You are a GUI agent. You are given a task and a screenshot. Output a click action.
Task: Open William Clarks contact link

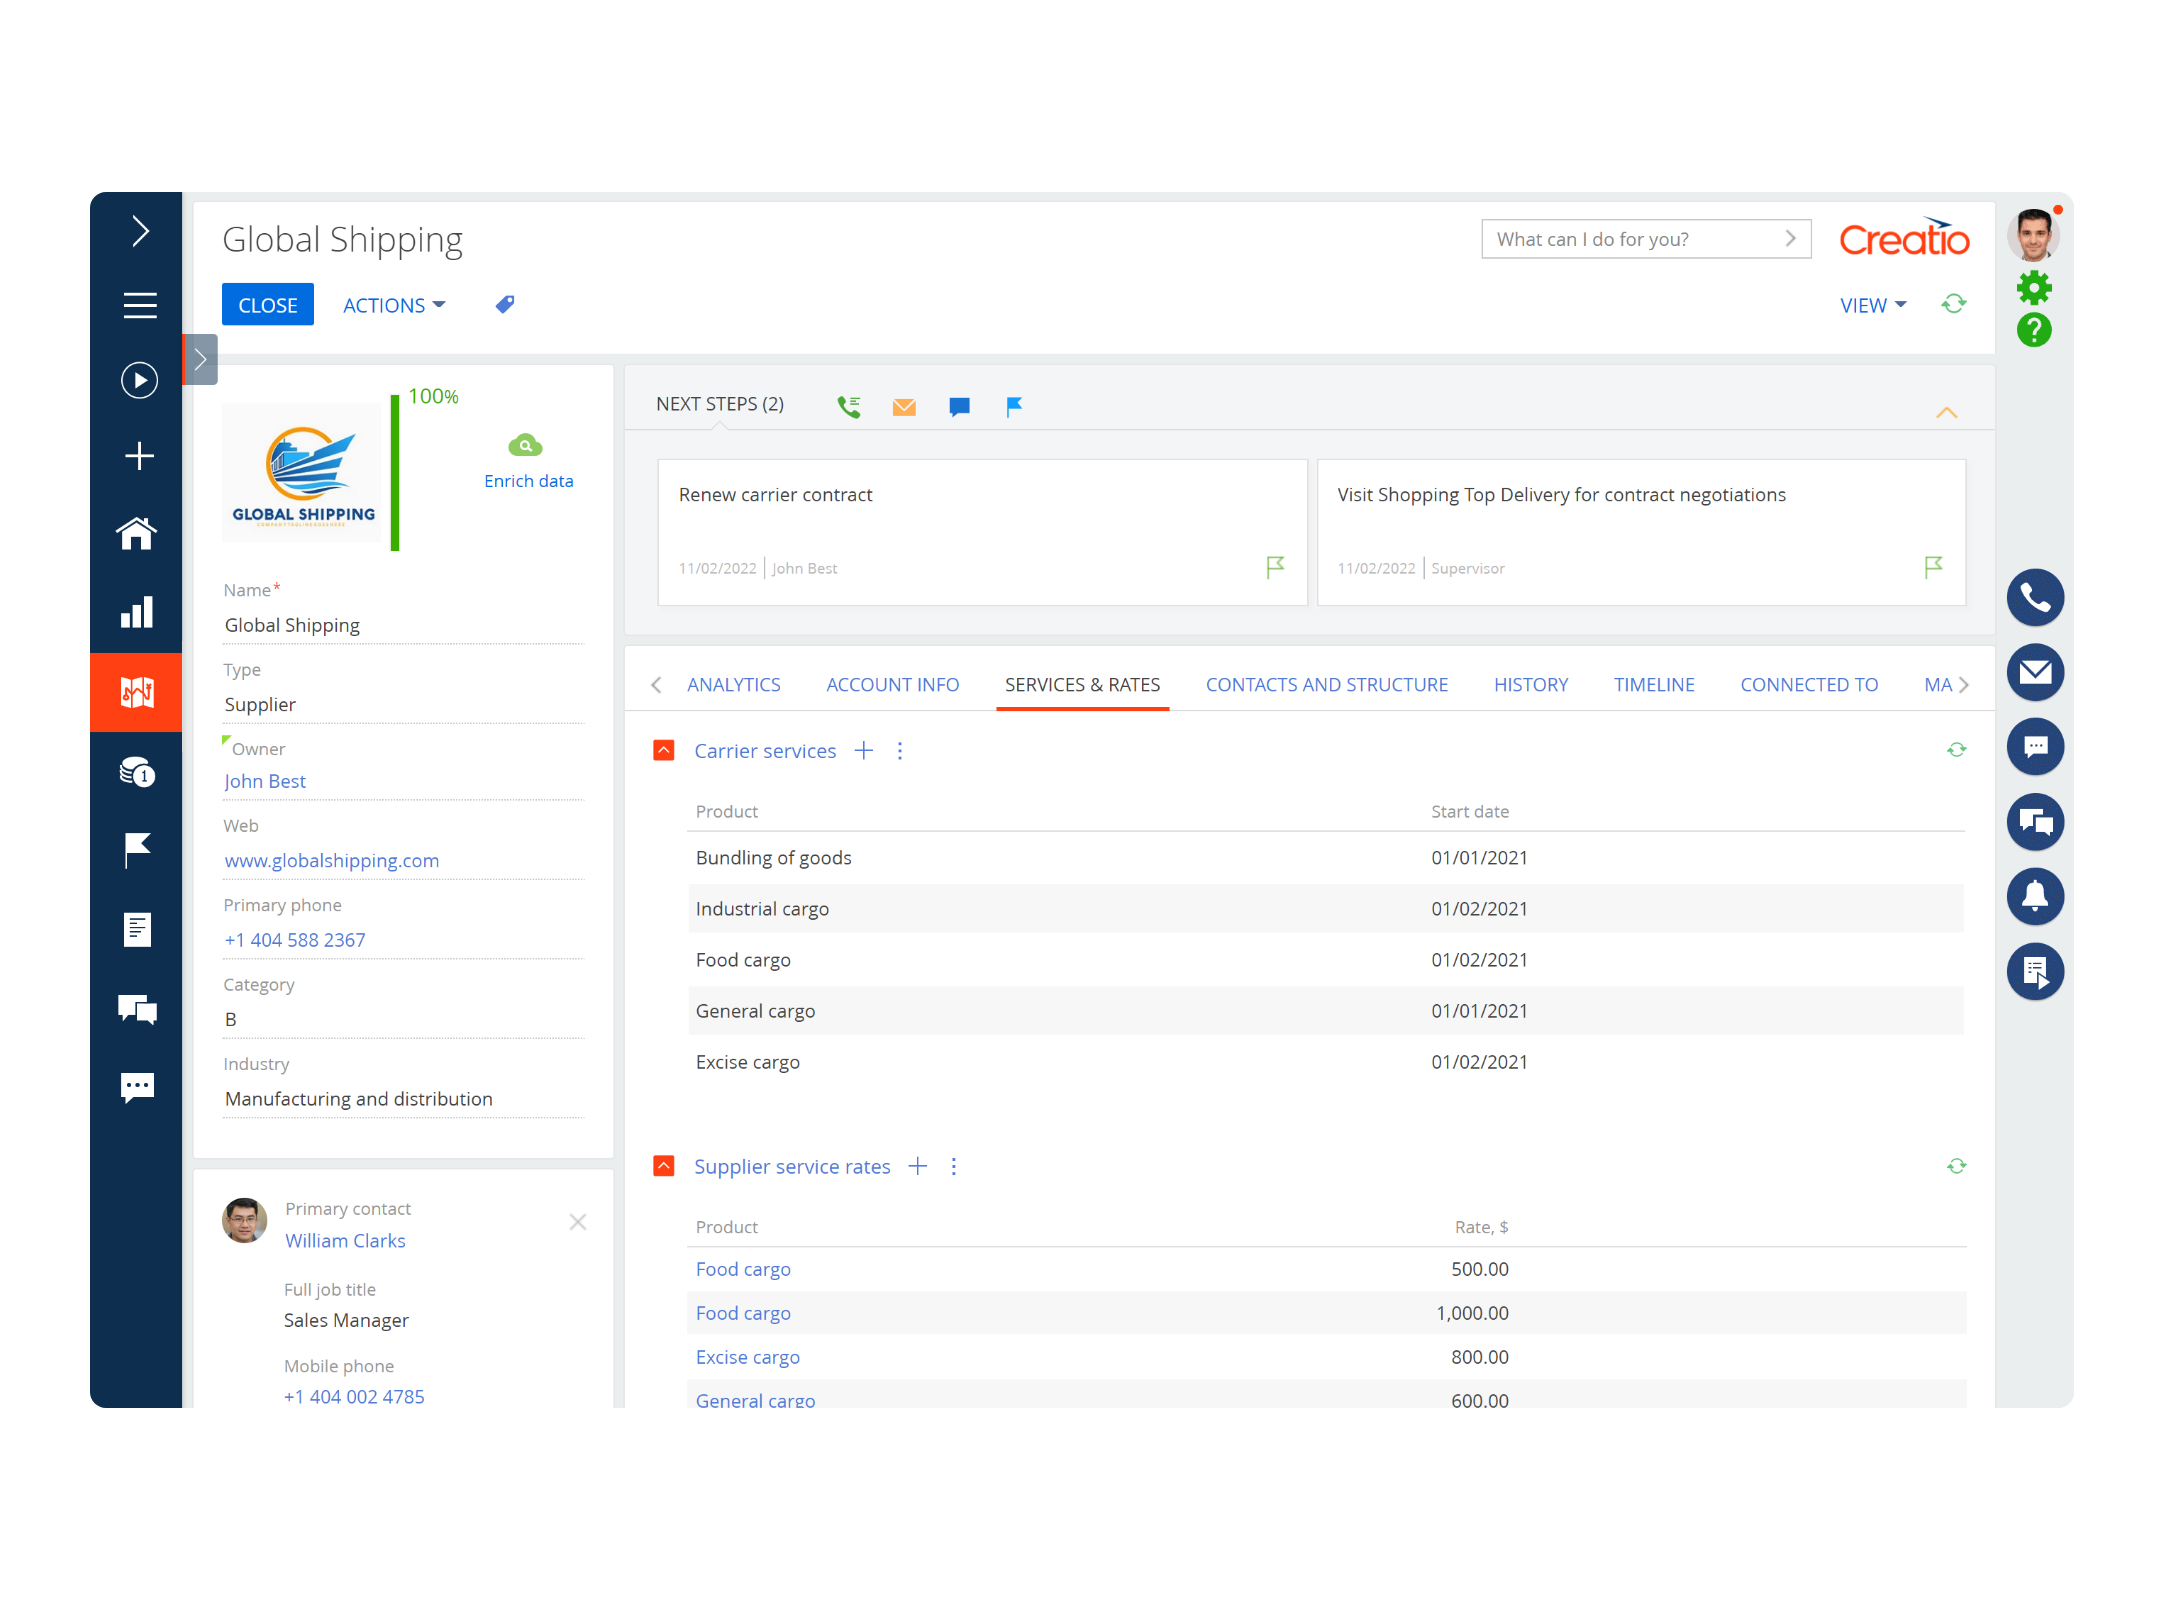345,1240
